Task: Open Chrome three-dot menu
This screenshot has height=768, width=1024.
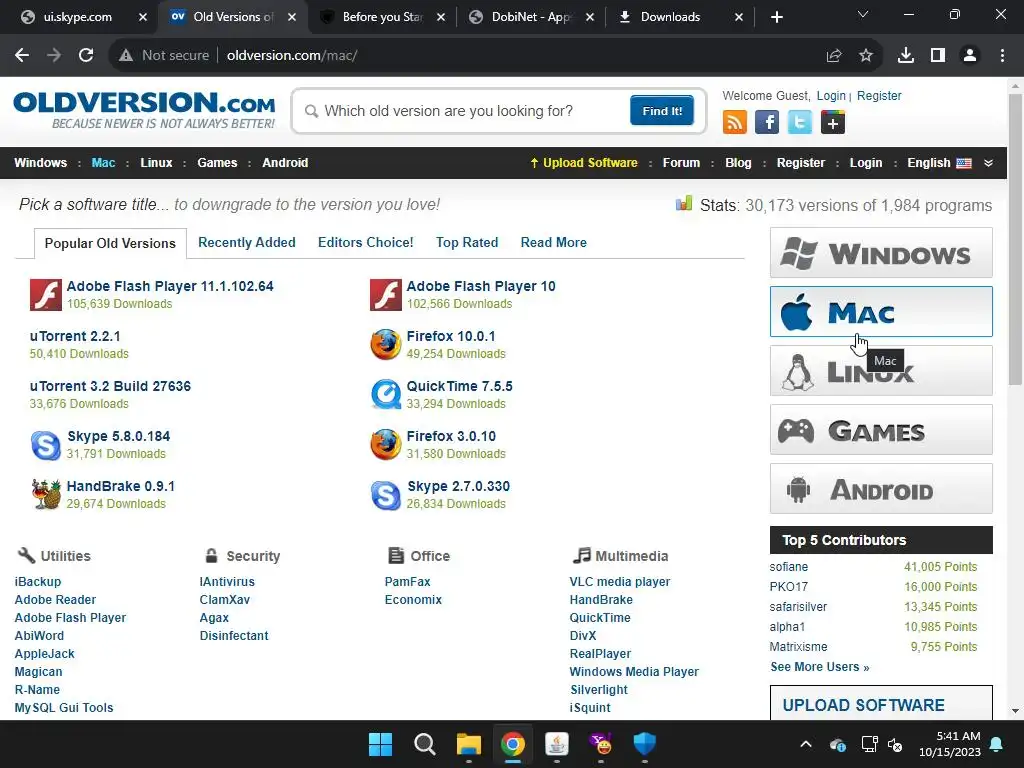Action: click(x=1002, y=56)
